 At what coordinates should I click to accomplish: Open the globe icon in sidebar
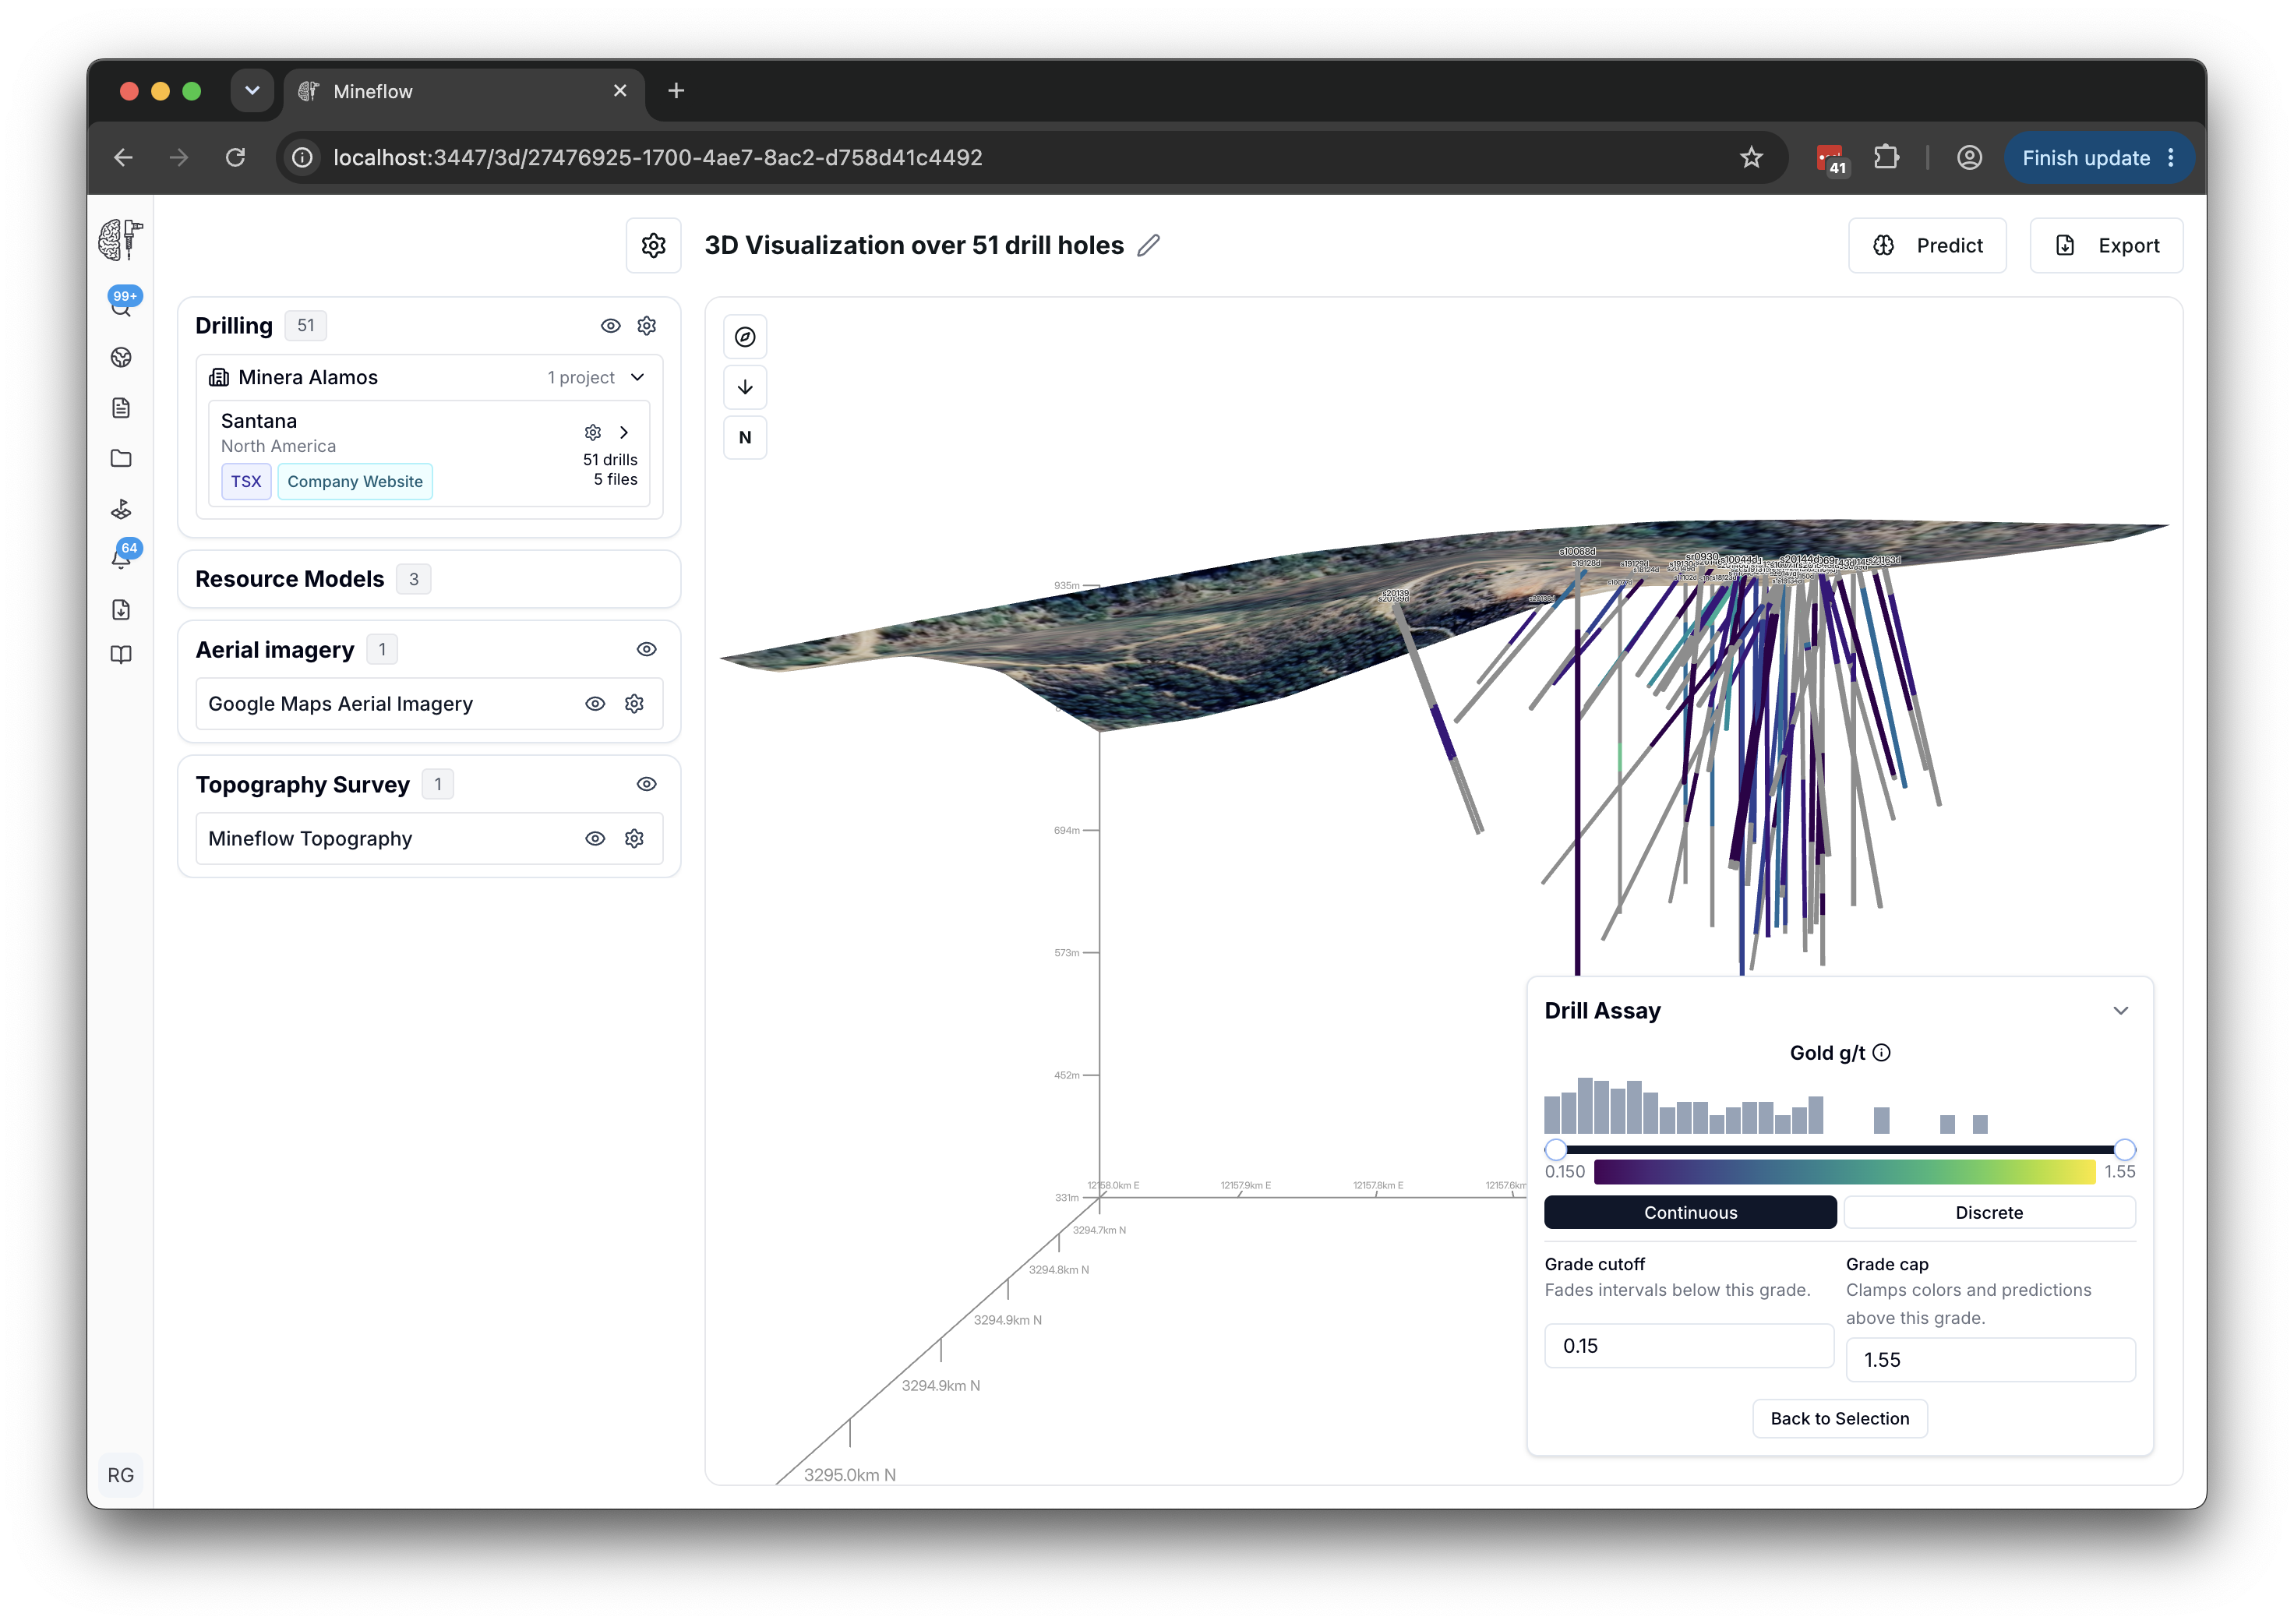(121, 357)
